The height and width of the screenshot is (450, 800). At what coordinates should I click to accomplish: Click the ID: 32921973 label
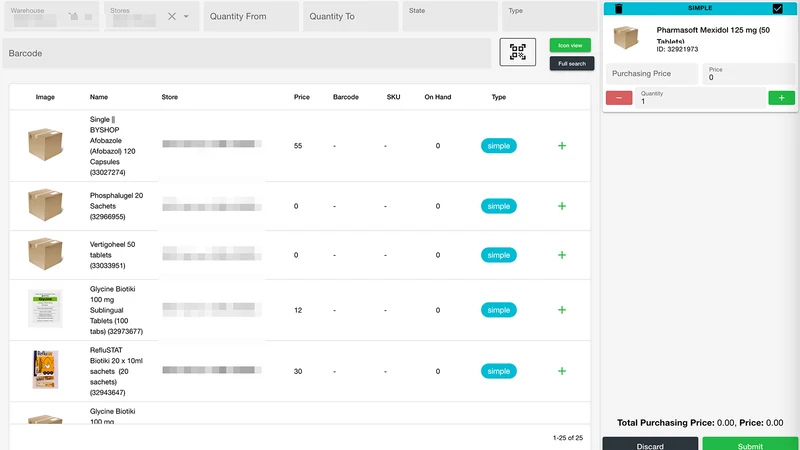[x=677, y=49]
